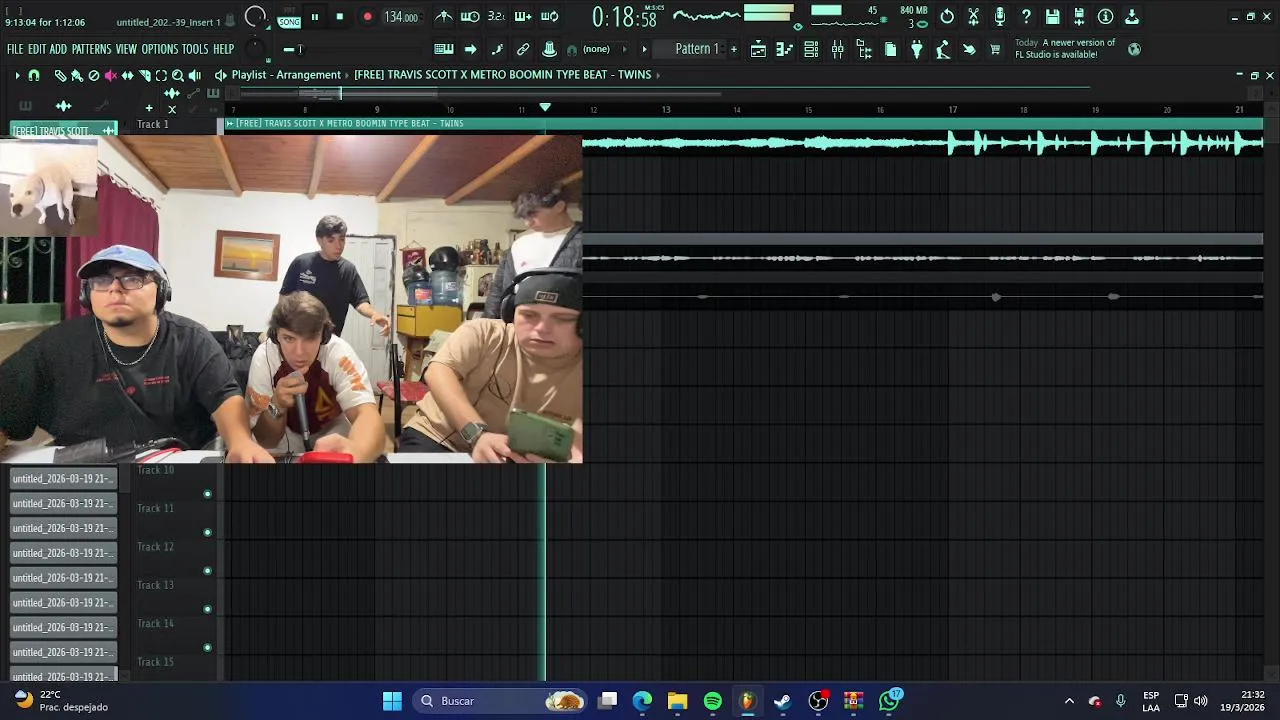Select playlist Draw pencil tool
Viewport: 1280px width, 720px height.
tap(60, 75)
